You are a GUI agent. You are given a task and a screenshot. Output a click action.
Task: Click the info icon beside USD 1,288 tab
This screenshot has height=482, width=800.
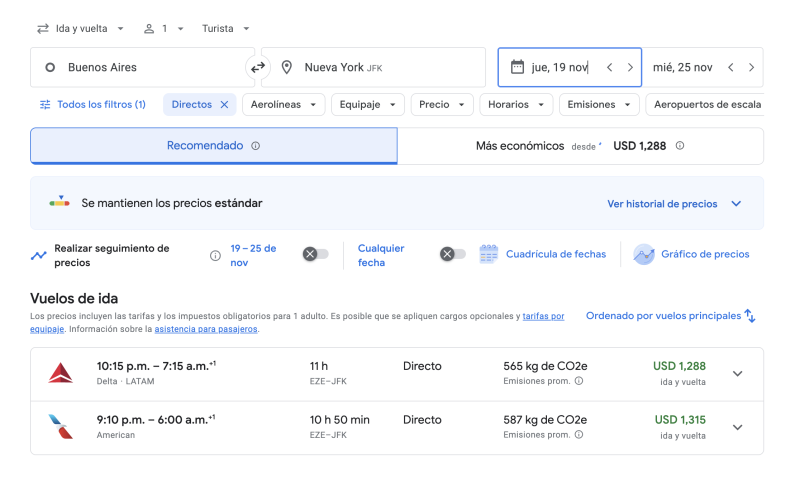click(680, 146)
